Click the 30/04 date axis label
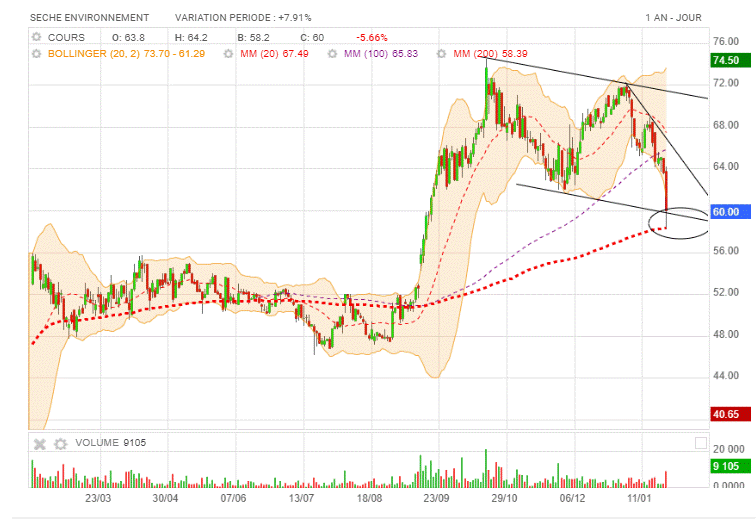The height and width of the screenshot is (519, 756). [165, 498]
